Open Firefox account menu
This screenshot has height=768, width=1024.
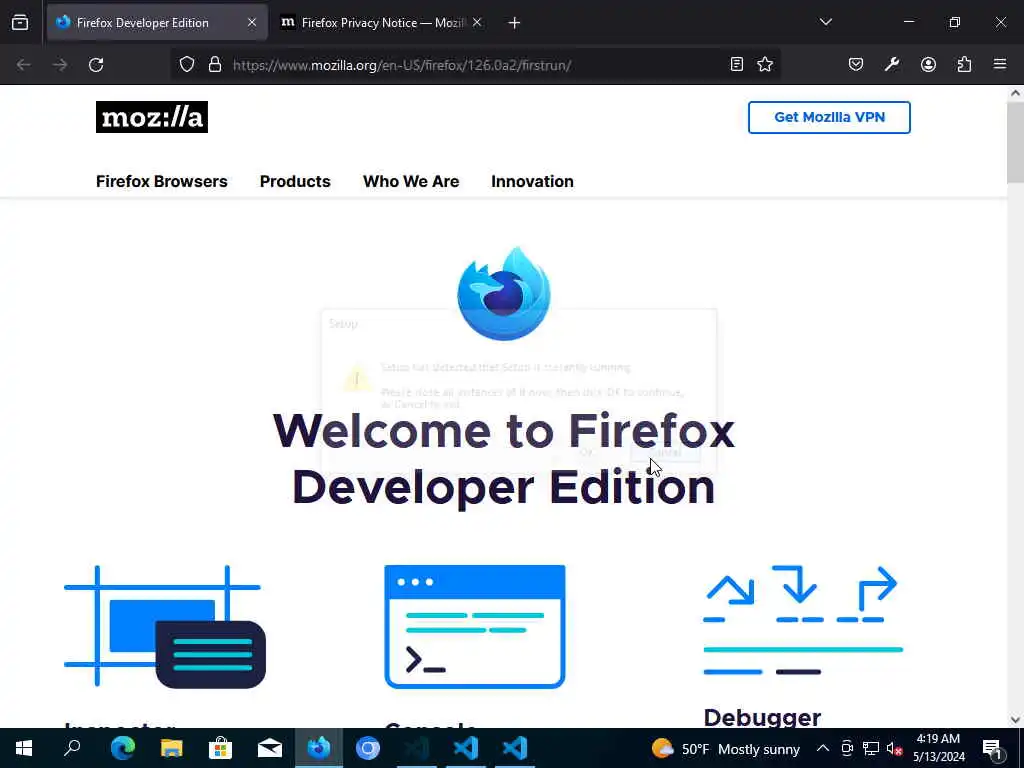(928, 64)
